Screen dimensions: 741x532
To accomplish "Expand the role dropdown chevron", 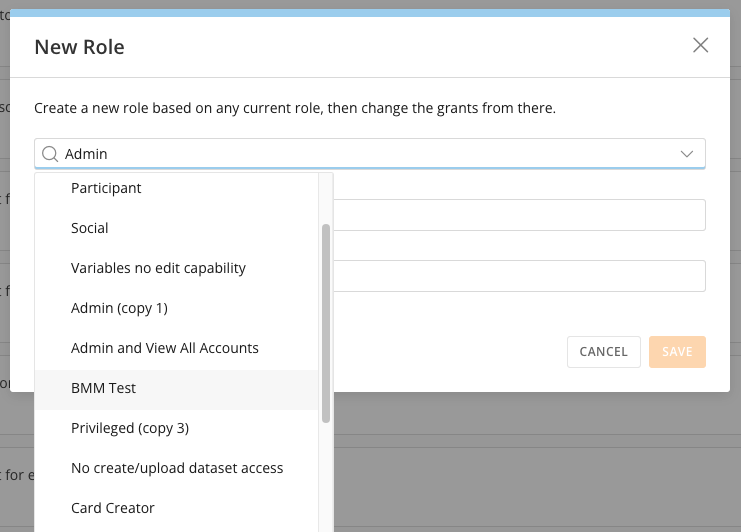I will [687, 154].
